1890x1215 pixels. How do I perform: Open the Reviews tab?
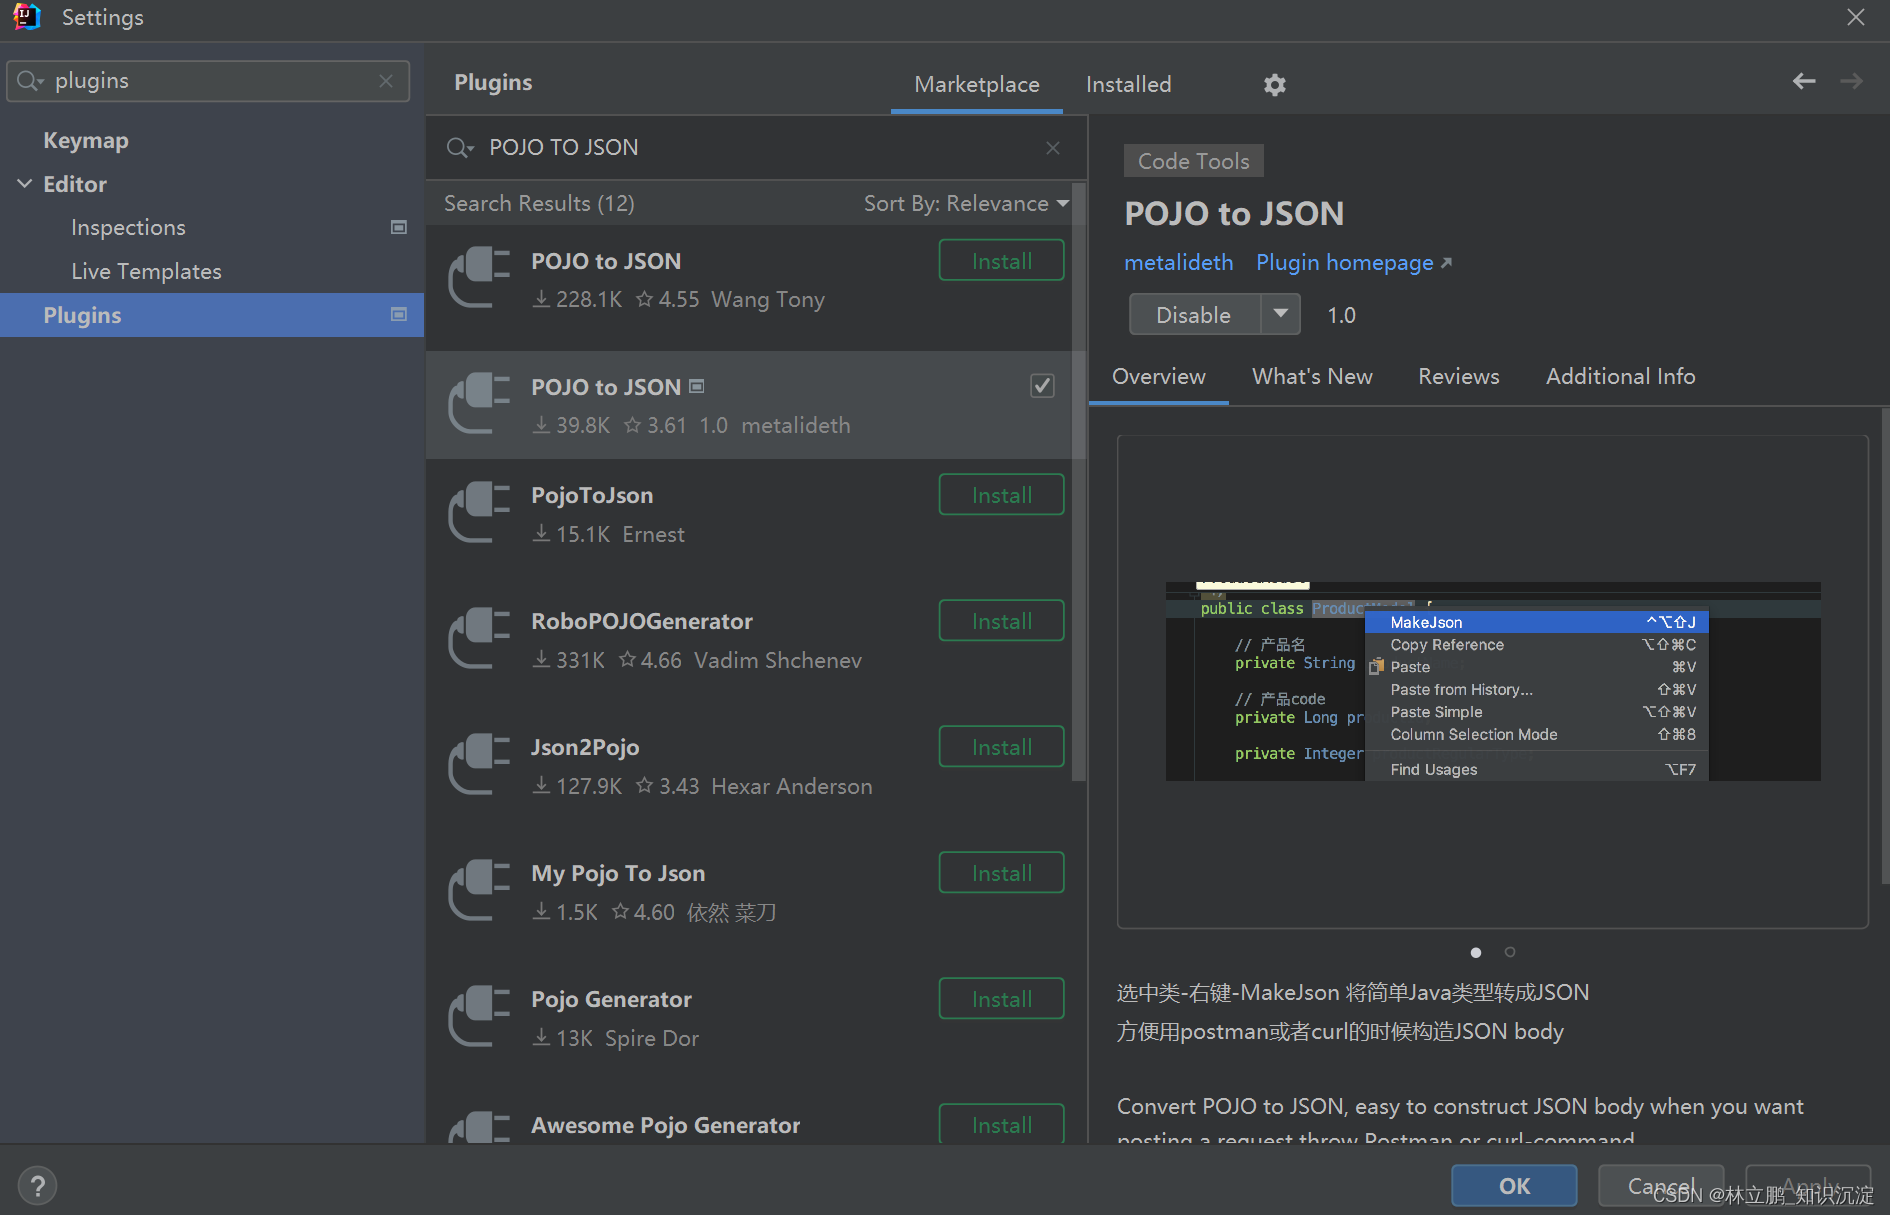[x=1459, y=377]
